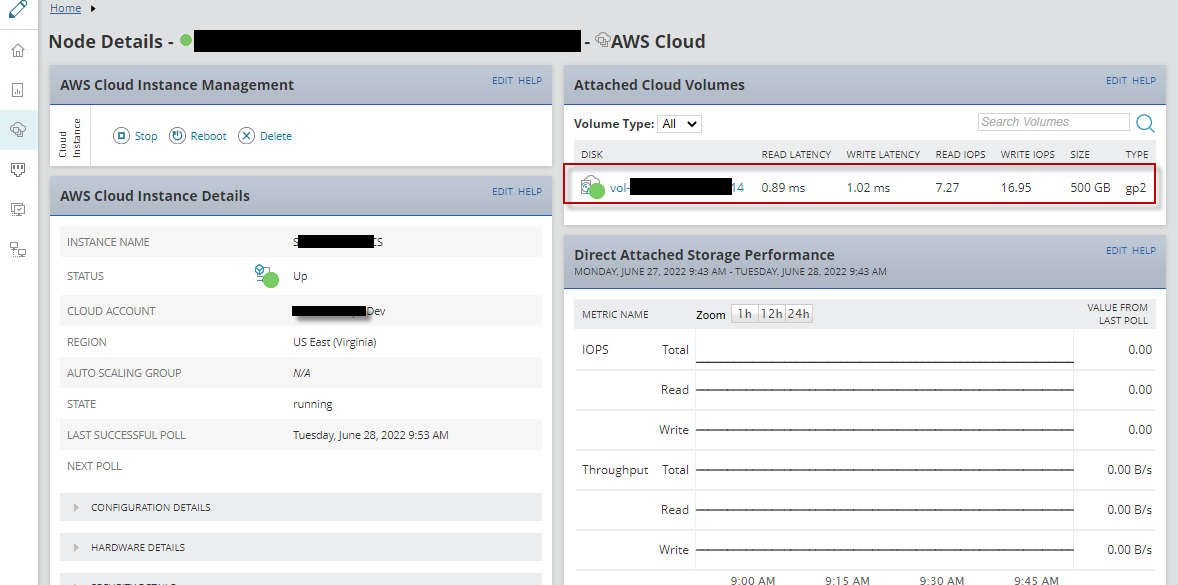Click the volume disk icon in the vol- row
Screen dimensions: 1178x585
(x=592, y=186)
